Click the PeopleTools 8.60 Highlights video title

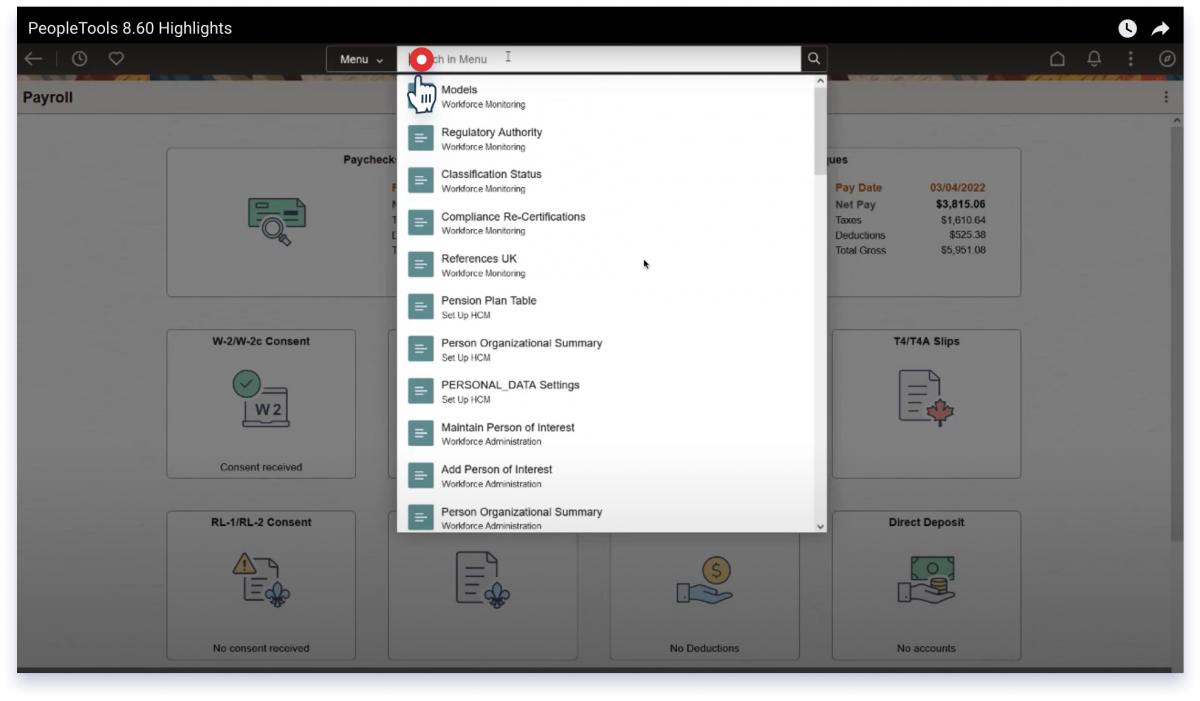tap(130, 28)
